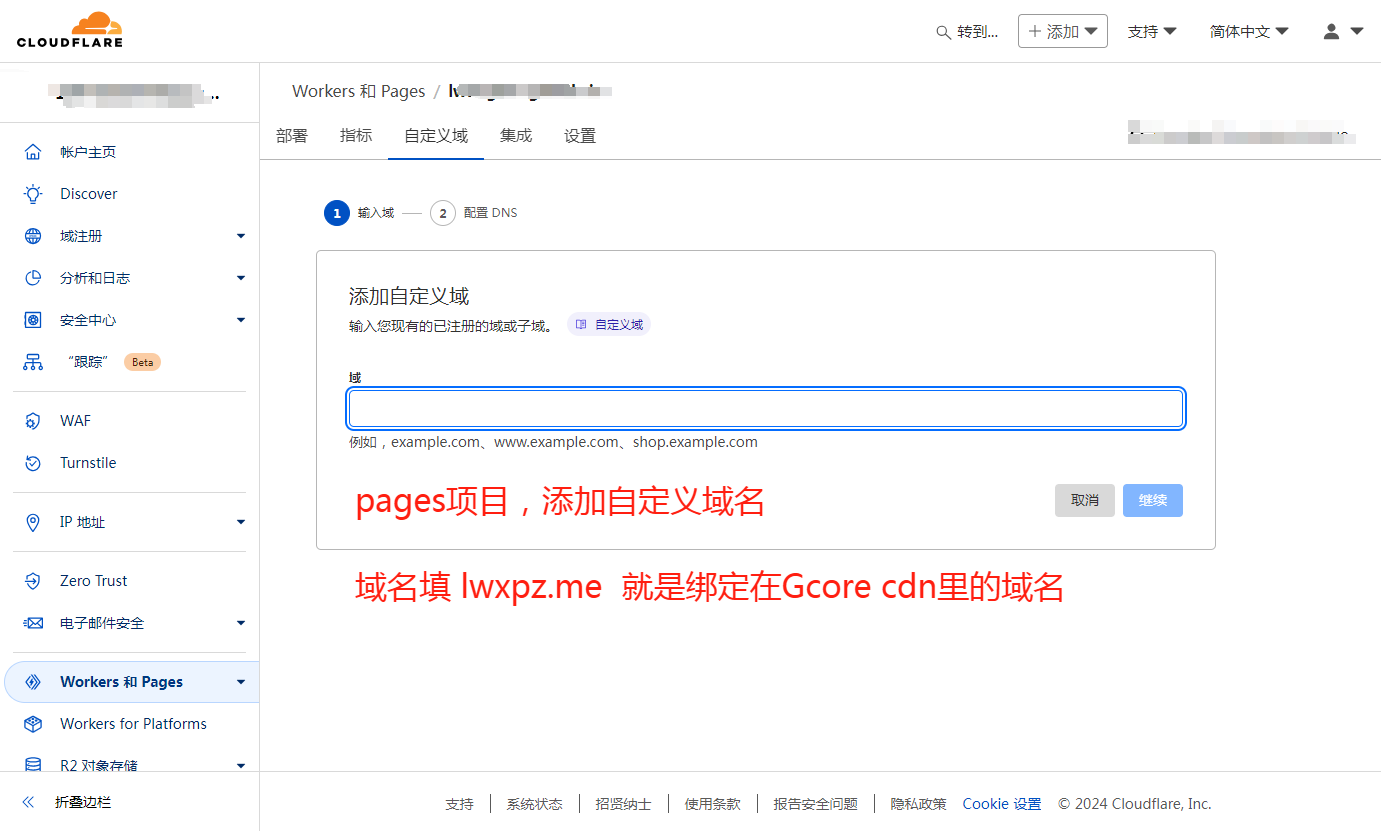
Task: Open the search magnifier icon
Action: pos(943,32)
